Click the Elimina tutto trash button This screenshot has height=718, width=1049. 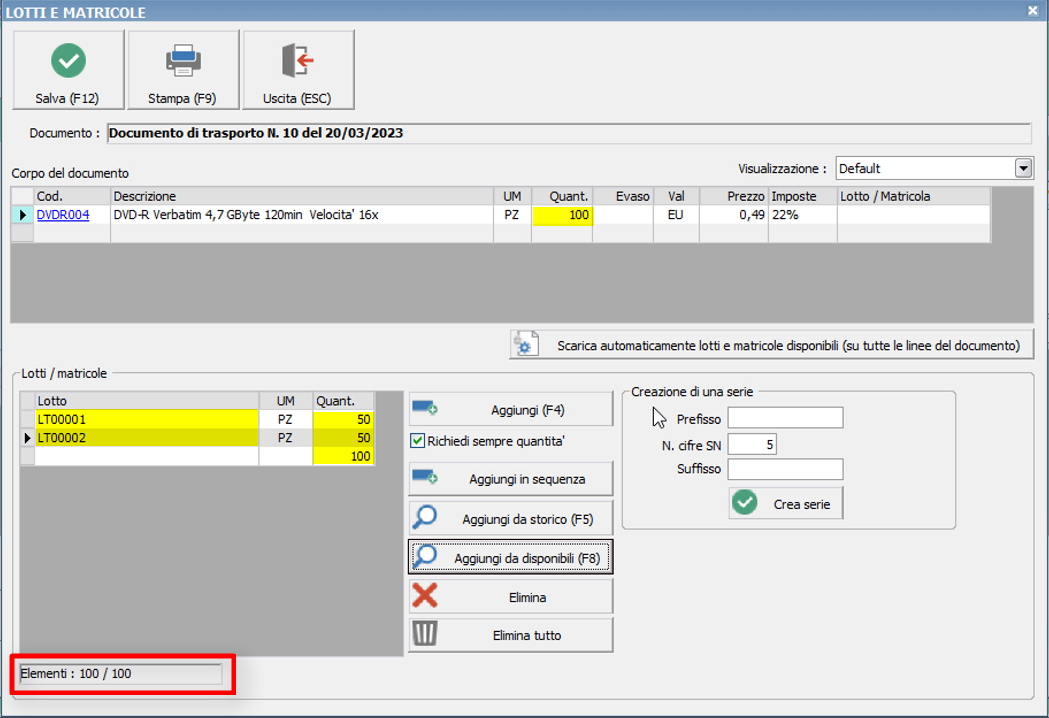click(x=510, y=635)
